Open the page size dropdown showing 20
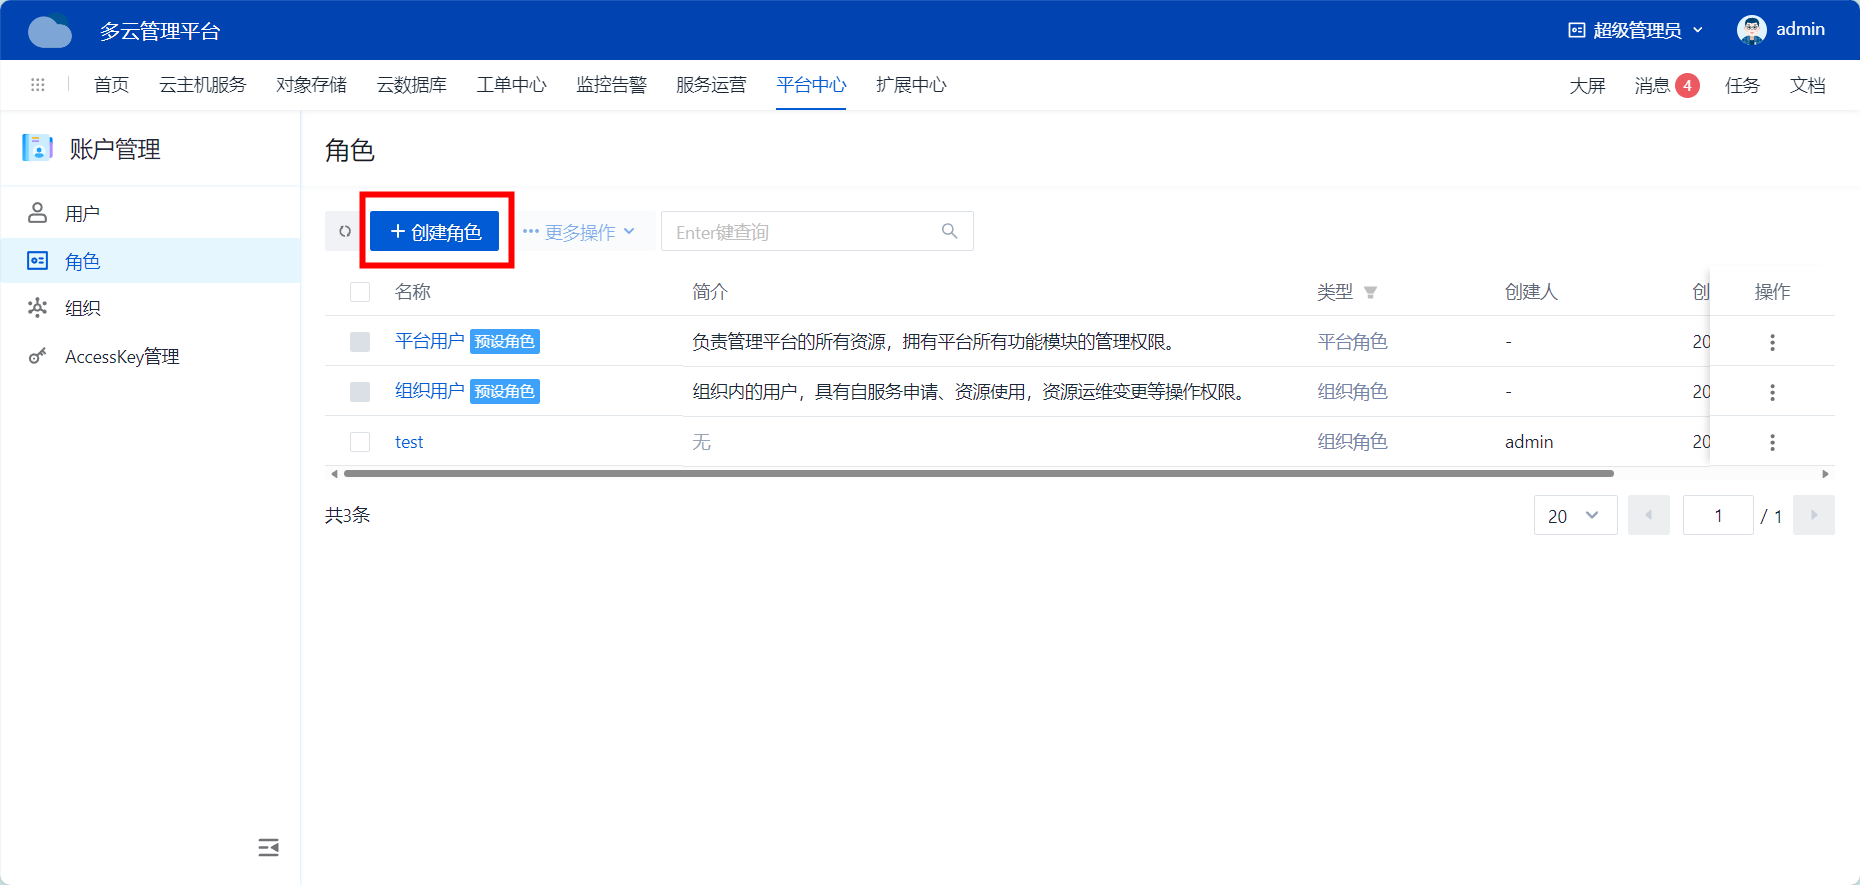 point(1575,516)
